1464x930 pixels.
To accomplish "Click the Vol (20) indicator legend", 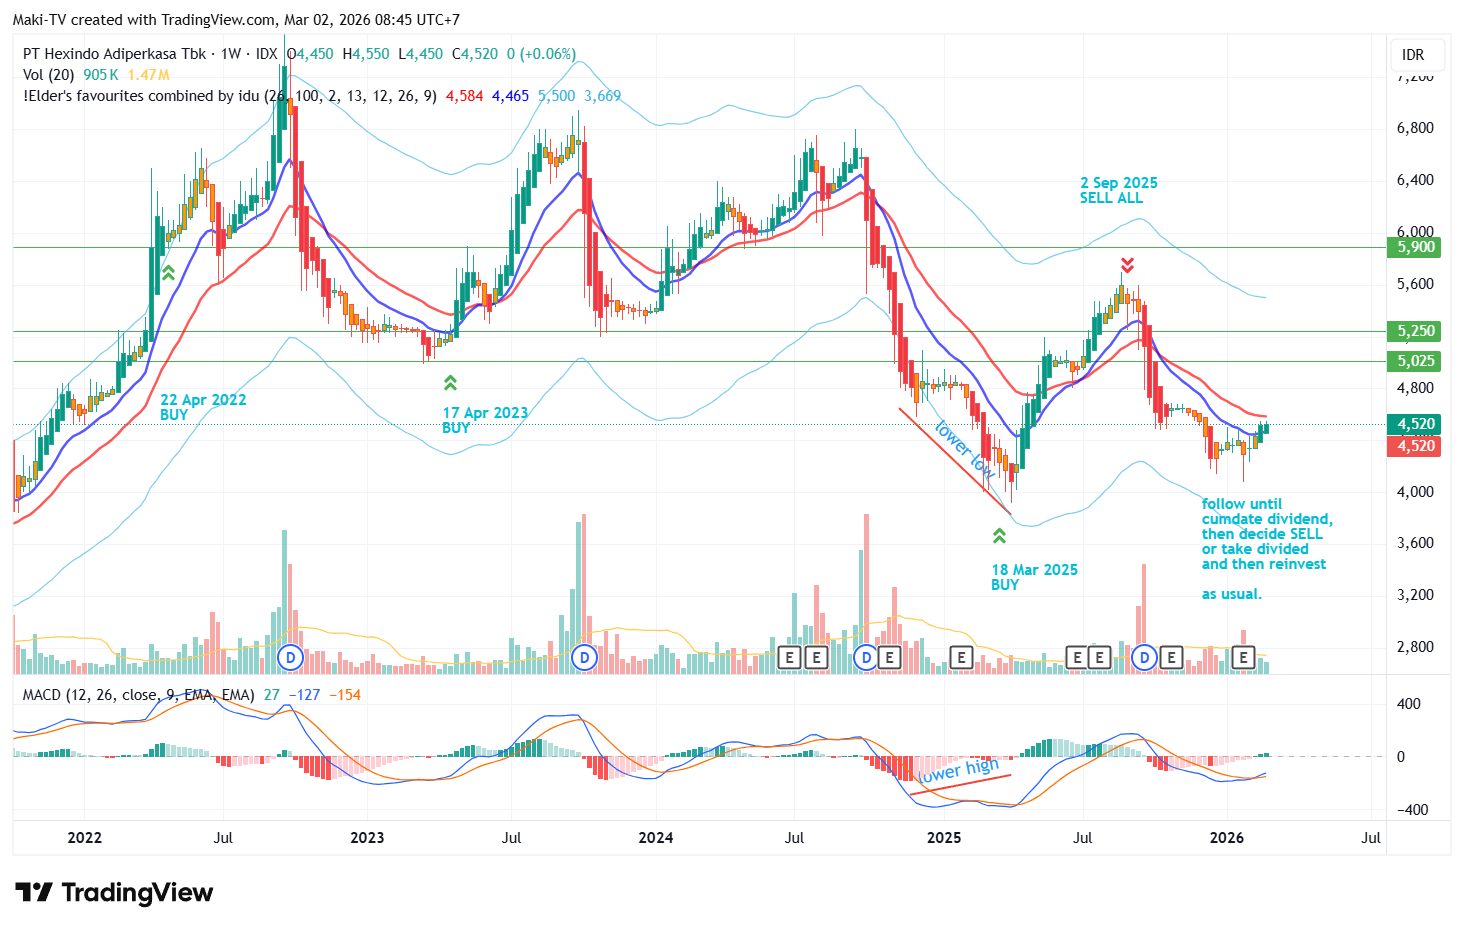I will pyautogui.click(x=48, y=75).
